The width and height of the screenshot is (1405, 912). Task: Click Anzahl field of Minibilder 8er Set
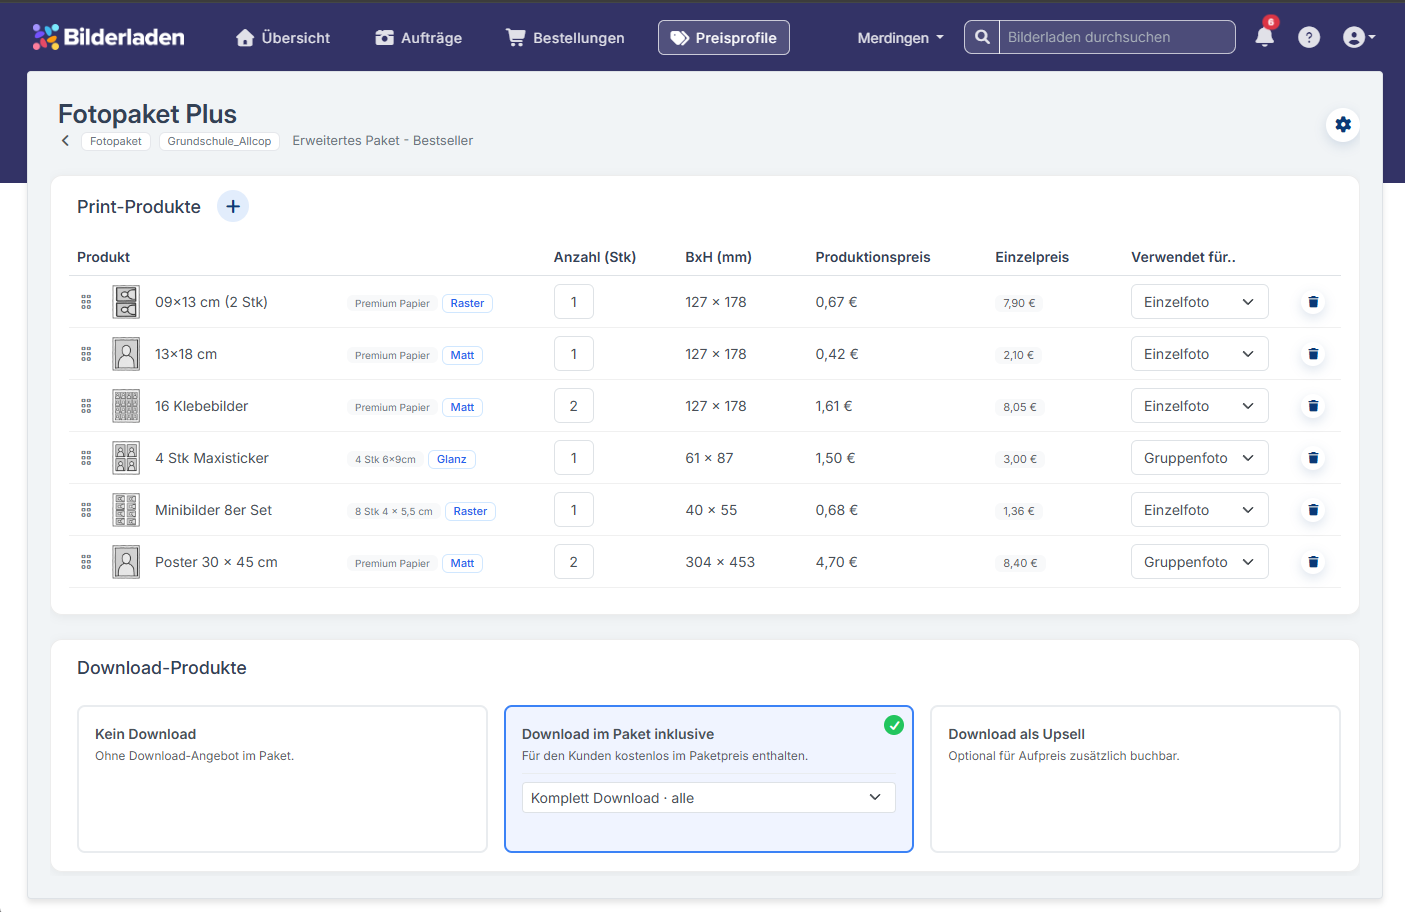(574, 510)
